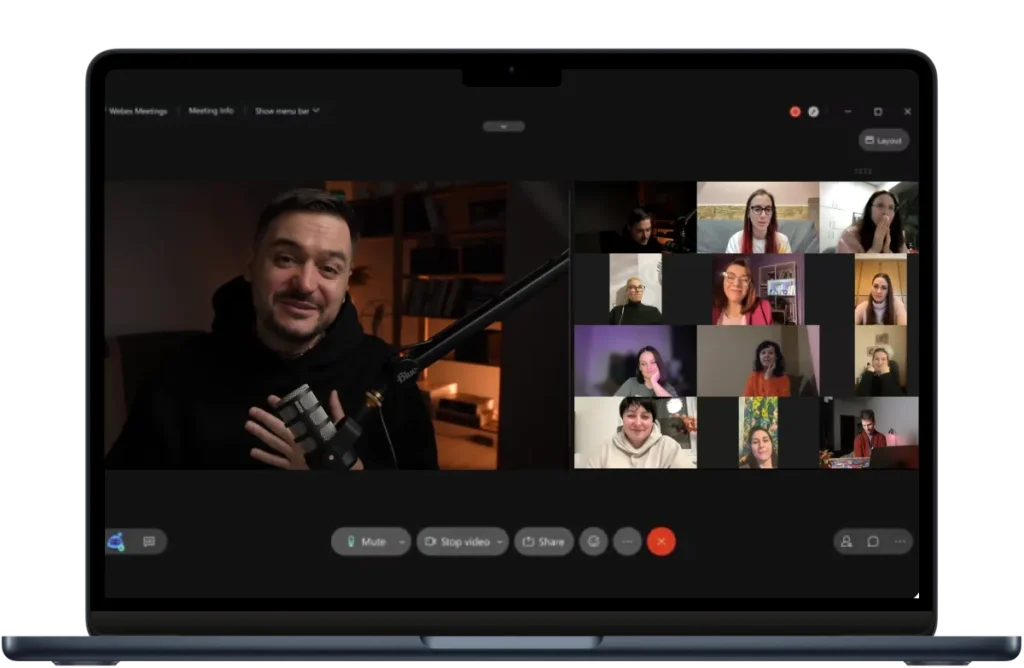Viewport: 1024px width, 668px height.
Task: Mute the microphone
Action: pyautogui.click(x=365, y=542)
